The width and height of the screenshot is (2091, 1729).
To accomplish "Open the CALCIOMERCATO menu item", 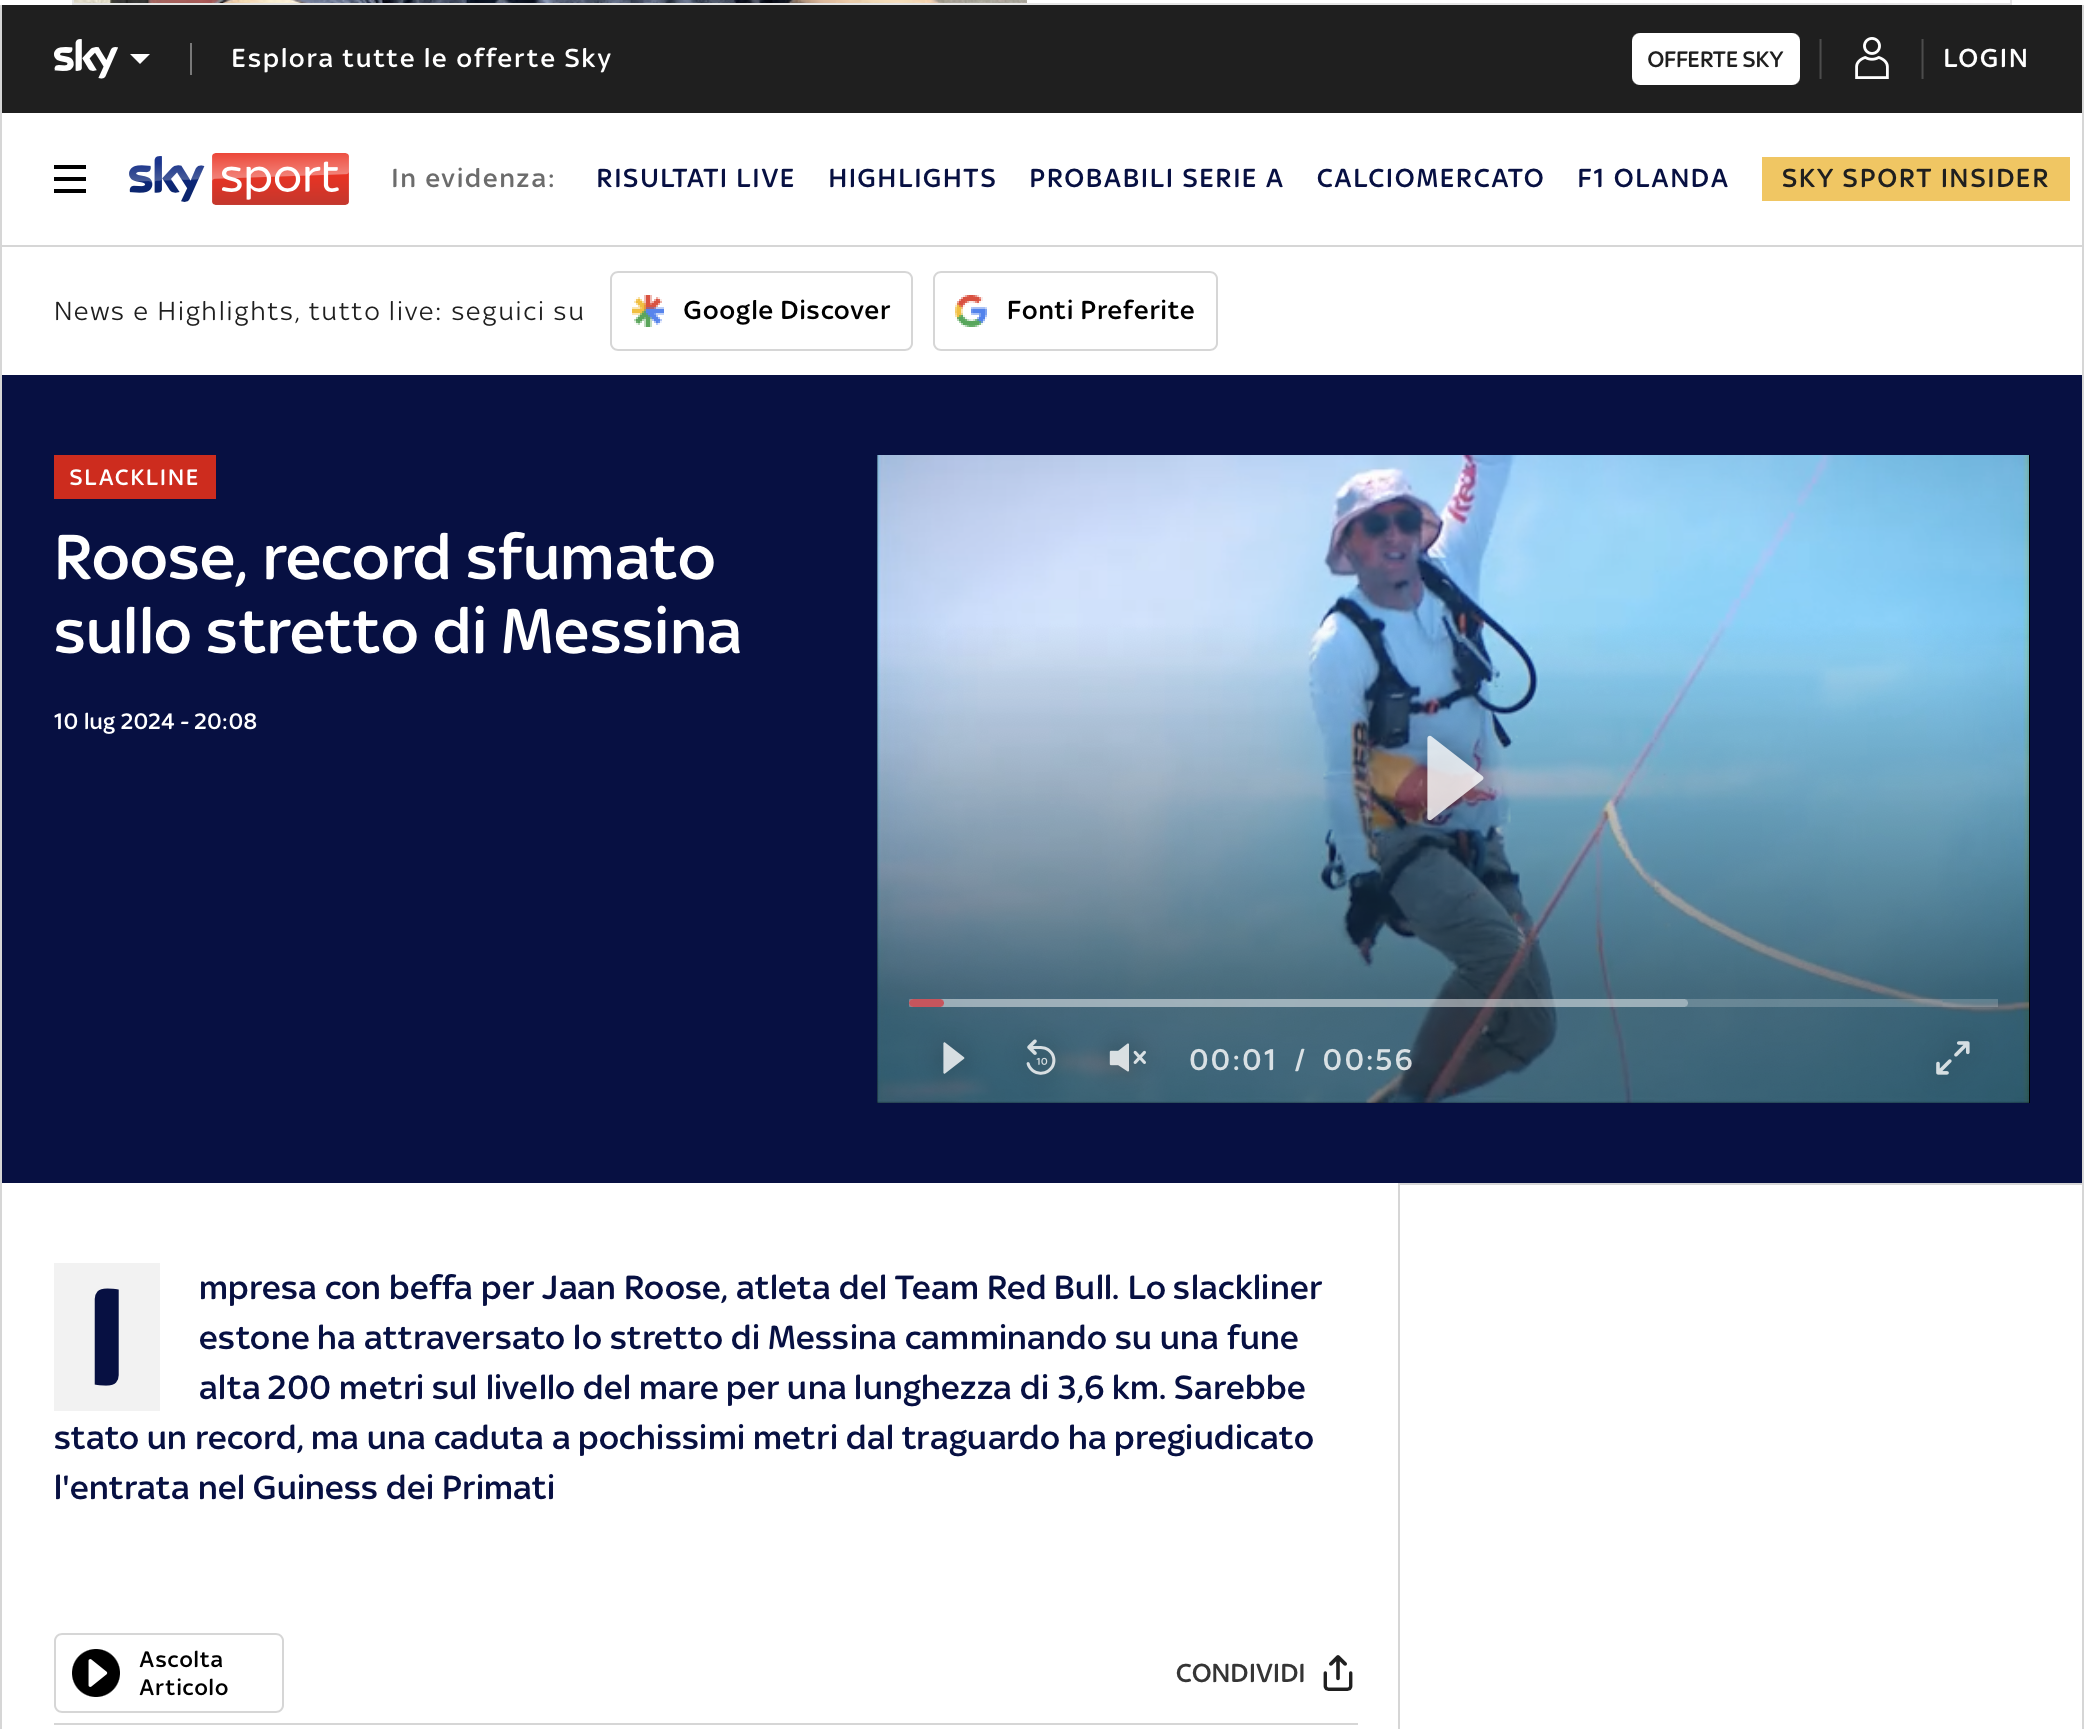I will tap(1430, 178).
